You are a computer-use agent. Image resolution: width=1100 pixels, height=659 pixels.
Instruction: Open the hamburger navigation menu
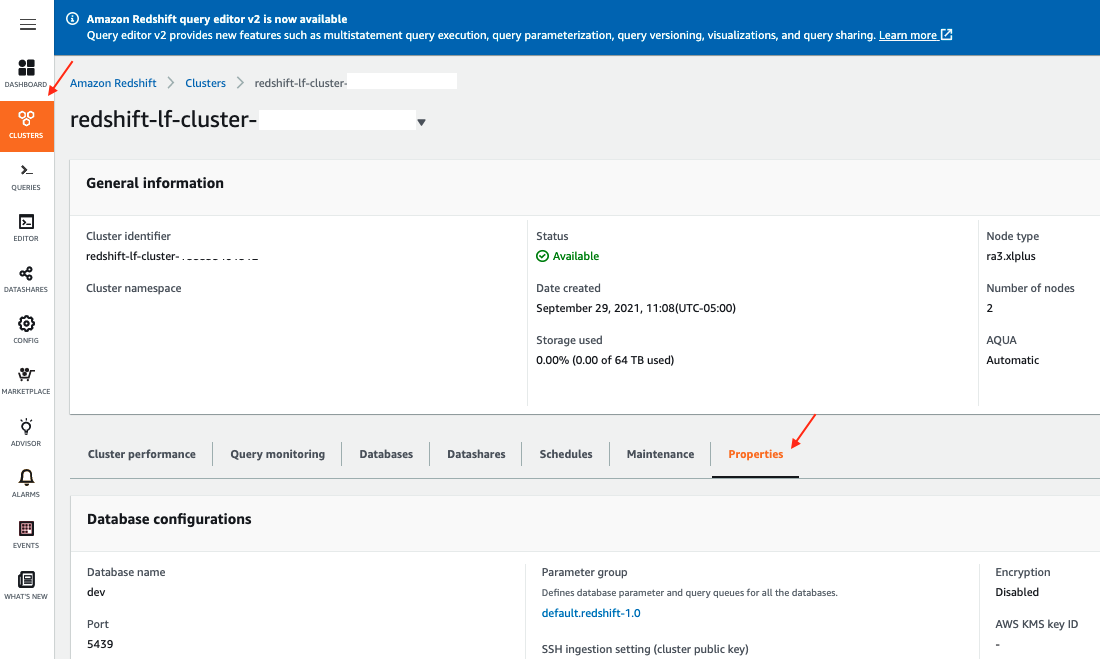pos(27,25)
